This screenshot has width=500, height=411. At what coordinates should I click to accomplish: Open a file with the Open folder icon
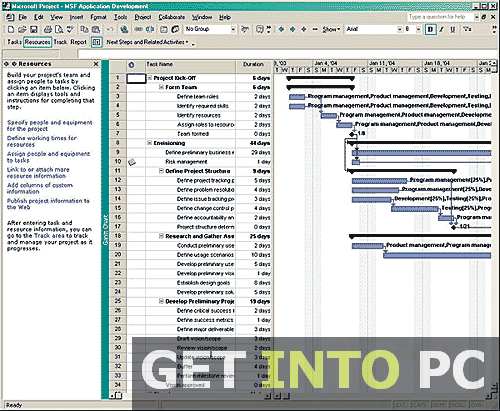click(22, 29)
